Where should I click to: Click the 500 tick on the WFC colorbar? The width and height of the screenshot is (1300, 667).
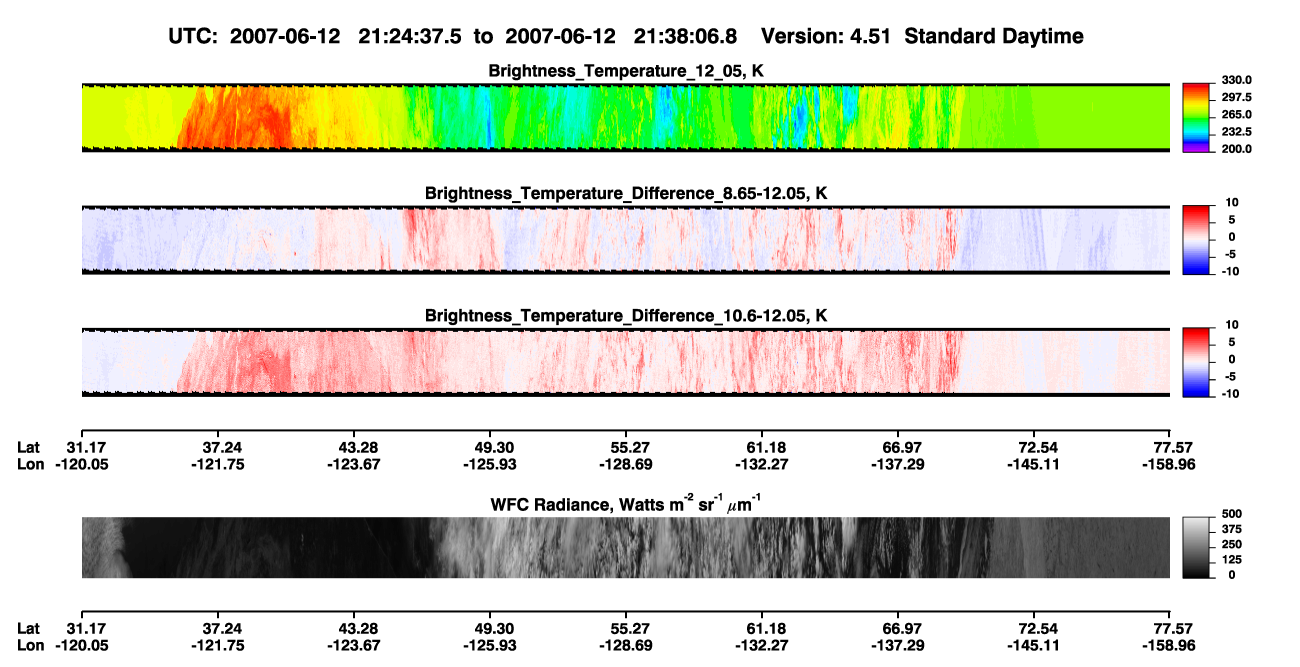point(1232,512)
